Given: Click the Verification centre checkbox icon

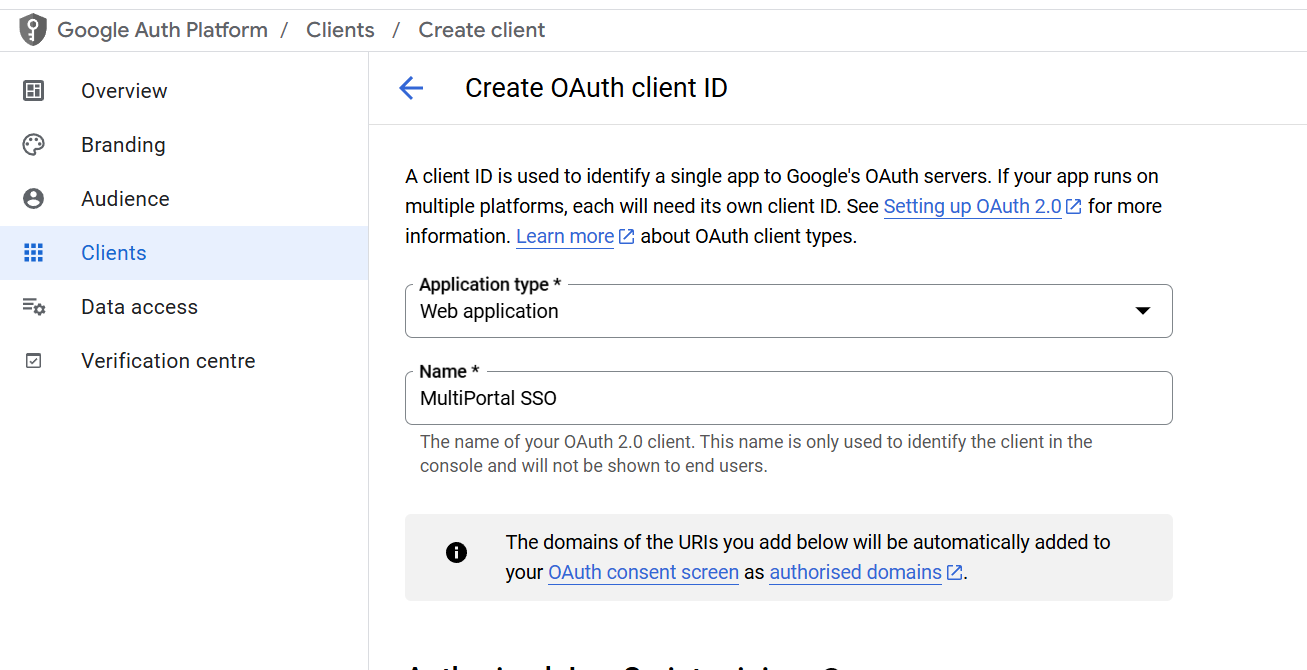Looking at the screenshot, I should point(33,361).
